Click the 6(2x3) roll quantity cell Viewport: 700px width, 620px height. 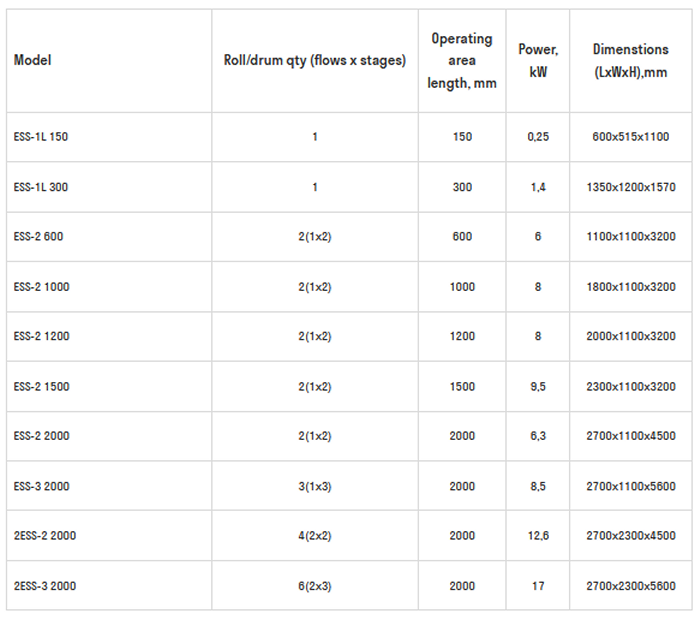(314, 586)
